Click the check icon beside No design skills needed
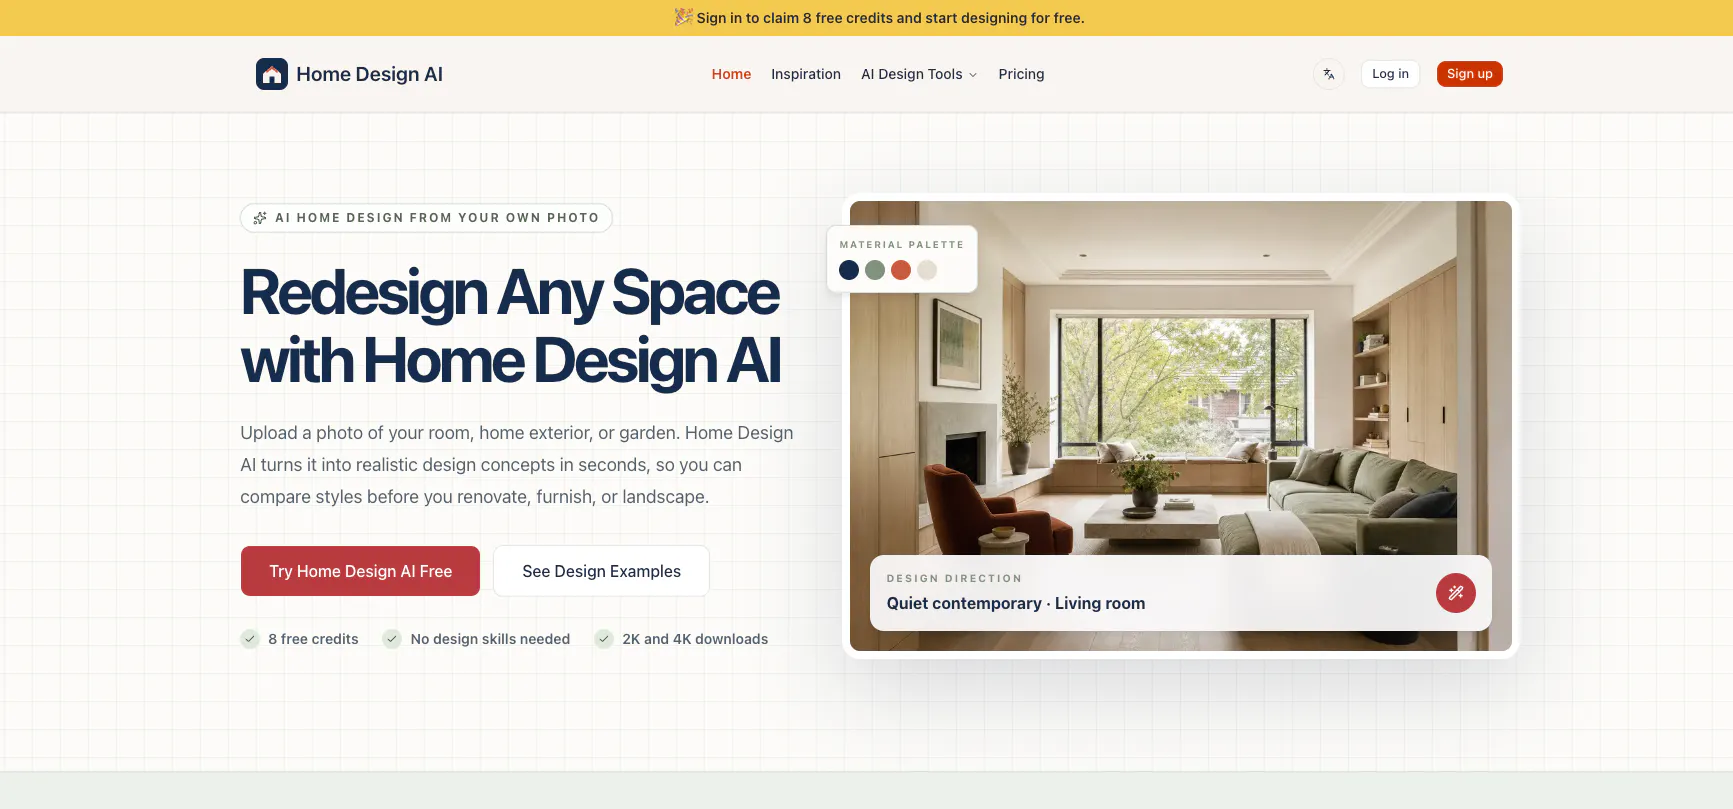 [392, 639]
